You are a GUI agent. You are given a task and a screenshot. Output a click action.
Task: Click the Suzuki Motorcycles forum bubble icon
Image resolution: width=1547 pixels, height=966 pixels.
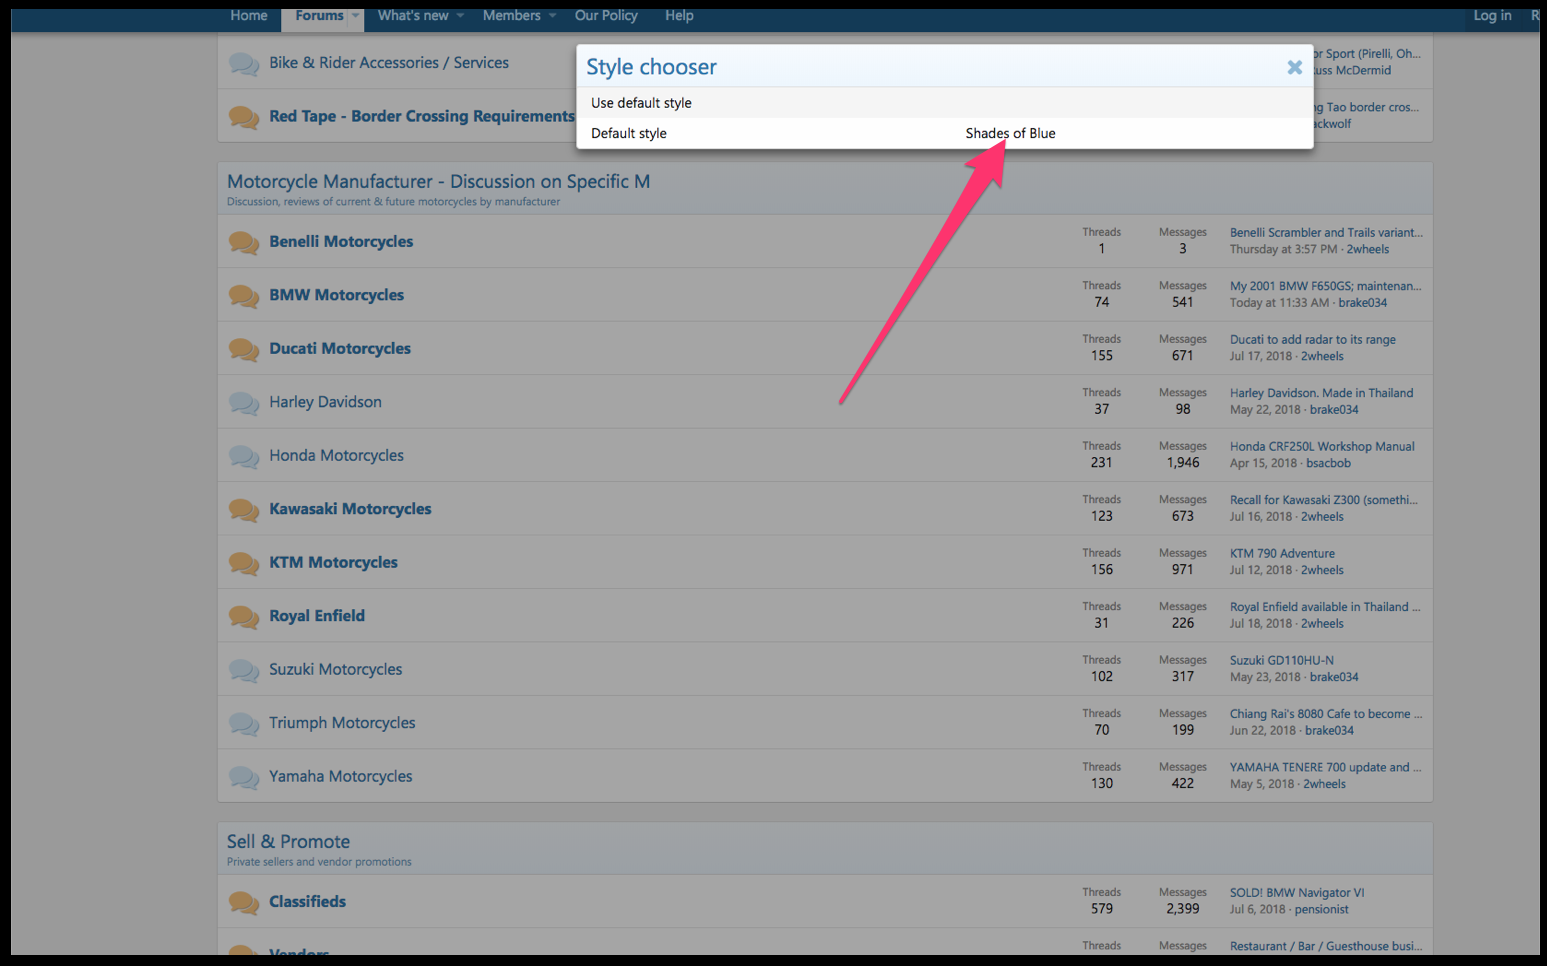[x=243, y=670]
